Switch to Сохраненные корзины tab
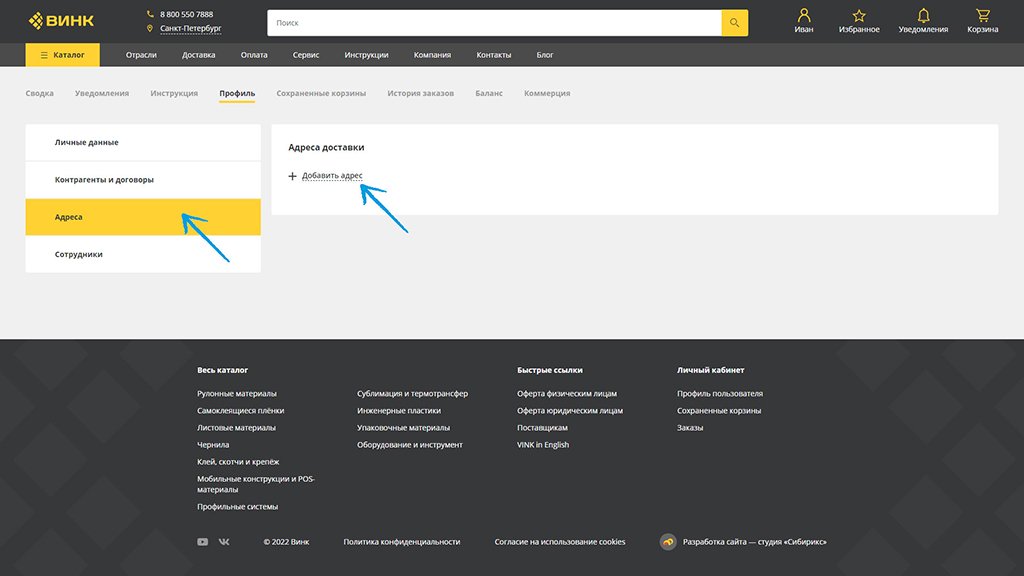The width and height of the screenshot is (1024, 576). coord(321,93)
